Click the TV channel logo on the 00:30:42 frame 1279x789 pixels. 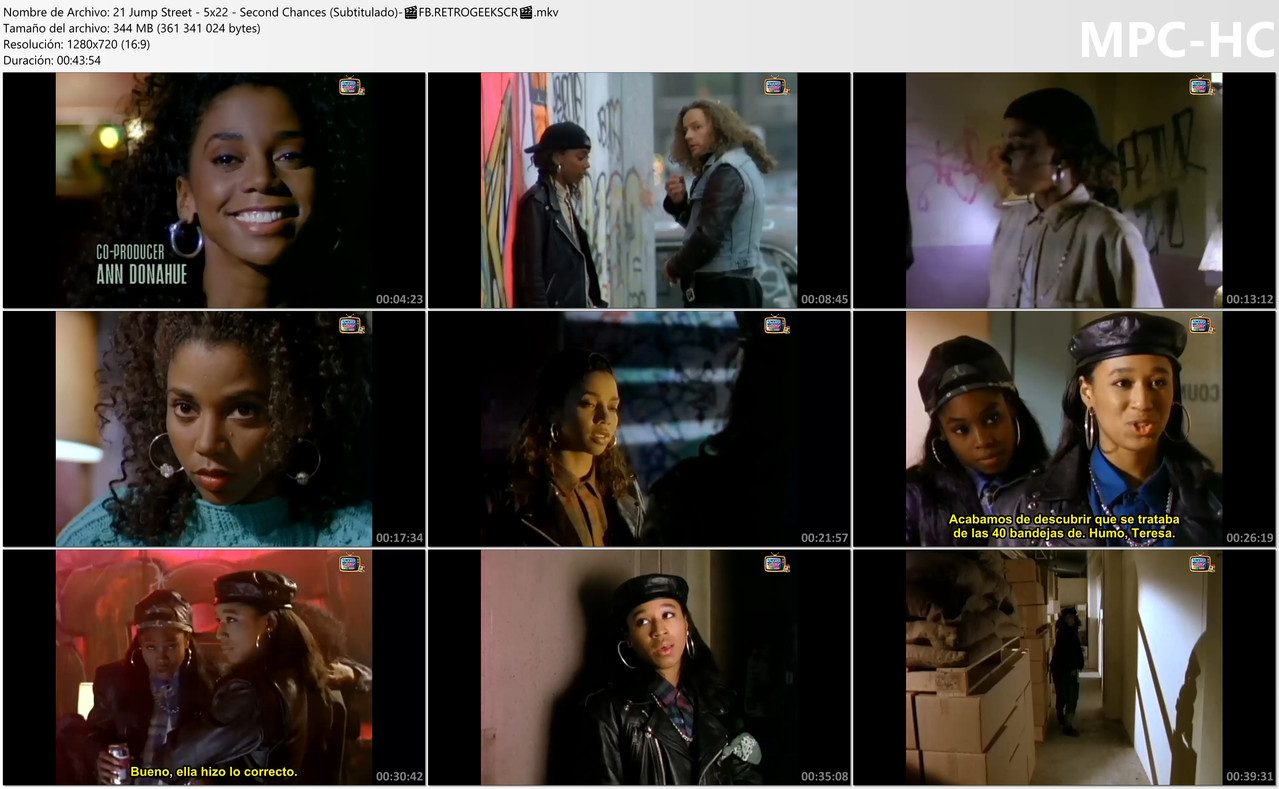351,563
